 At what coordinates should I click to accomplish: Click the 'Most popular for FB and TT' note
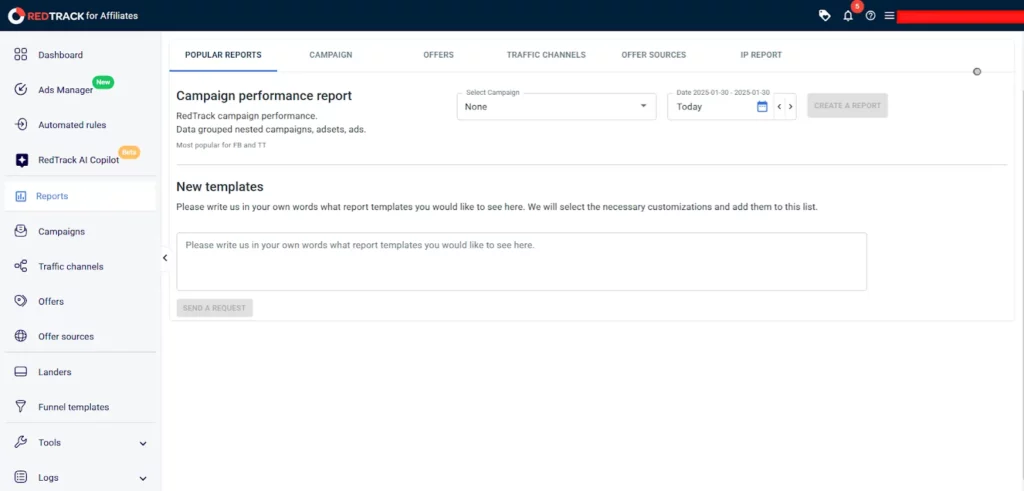coord(221,145)
